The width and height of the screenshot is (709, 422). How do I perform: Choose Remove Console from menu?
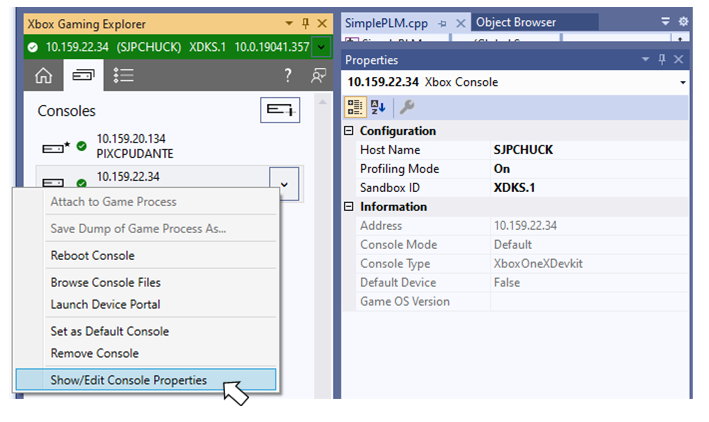[95, 353]
